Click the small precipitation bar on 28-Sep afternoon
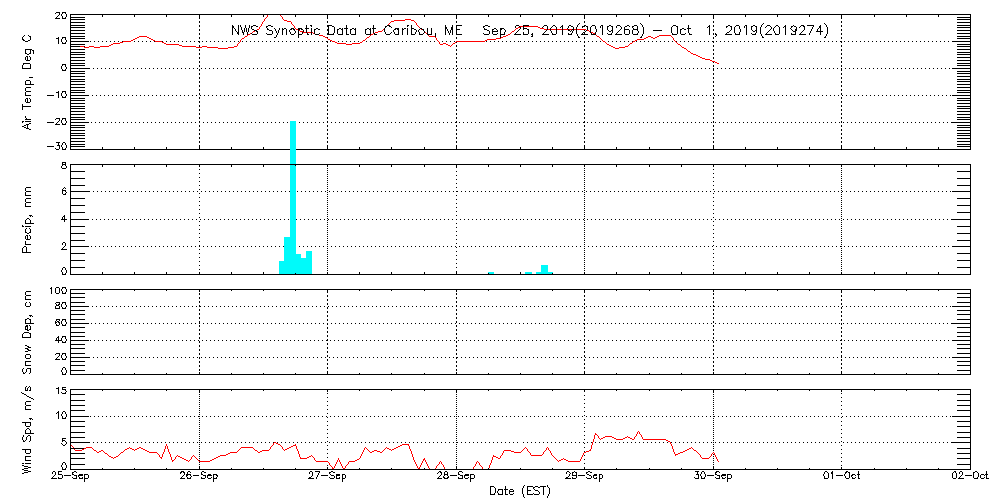Image resolution: width=1000 pixels, height=500 pixels. click(x=544, y=268)
